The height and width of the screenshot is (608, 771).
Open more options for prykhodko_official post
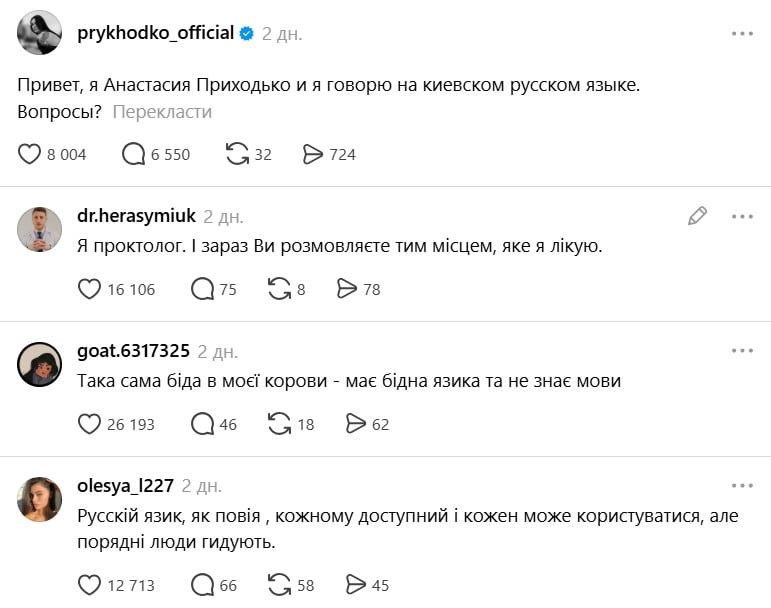(741, 33)
